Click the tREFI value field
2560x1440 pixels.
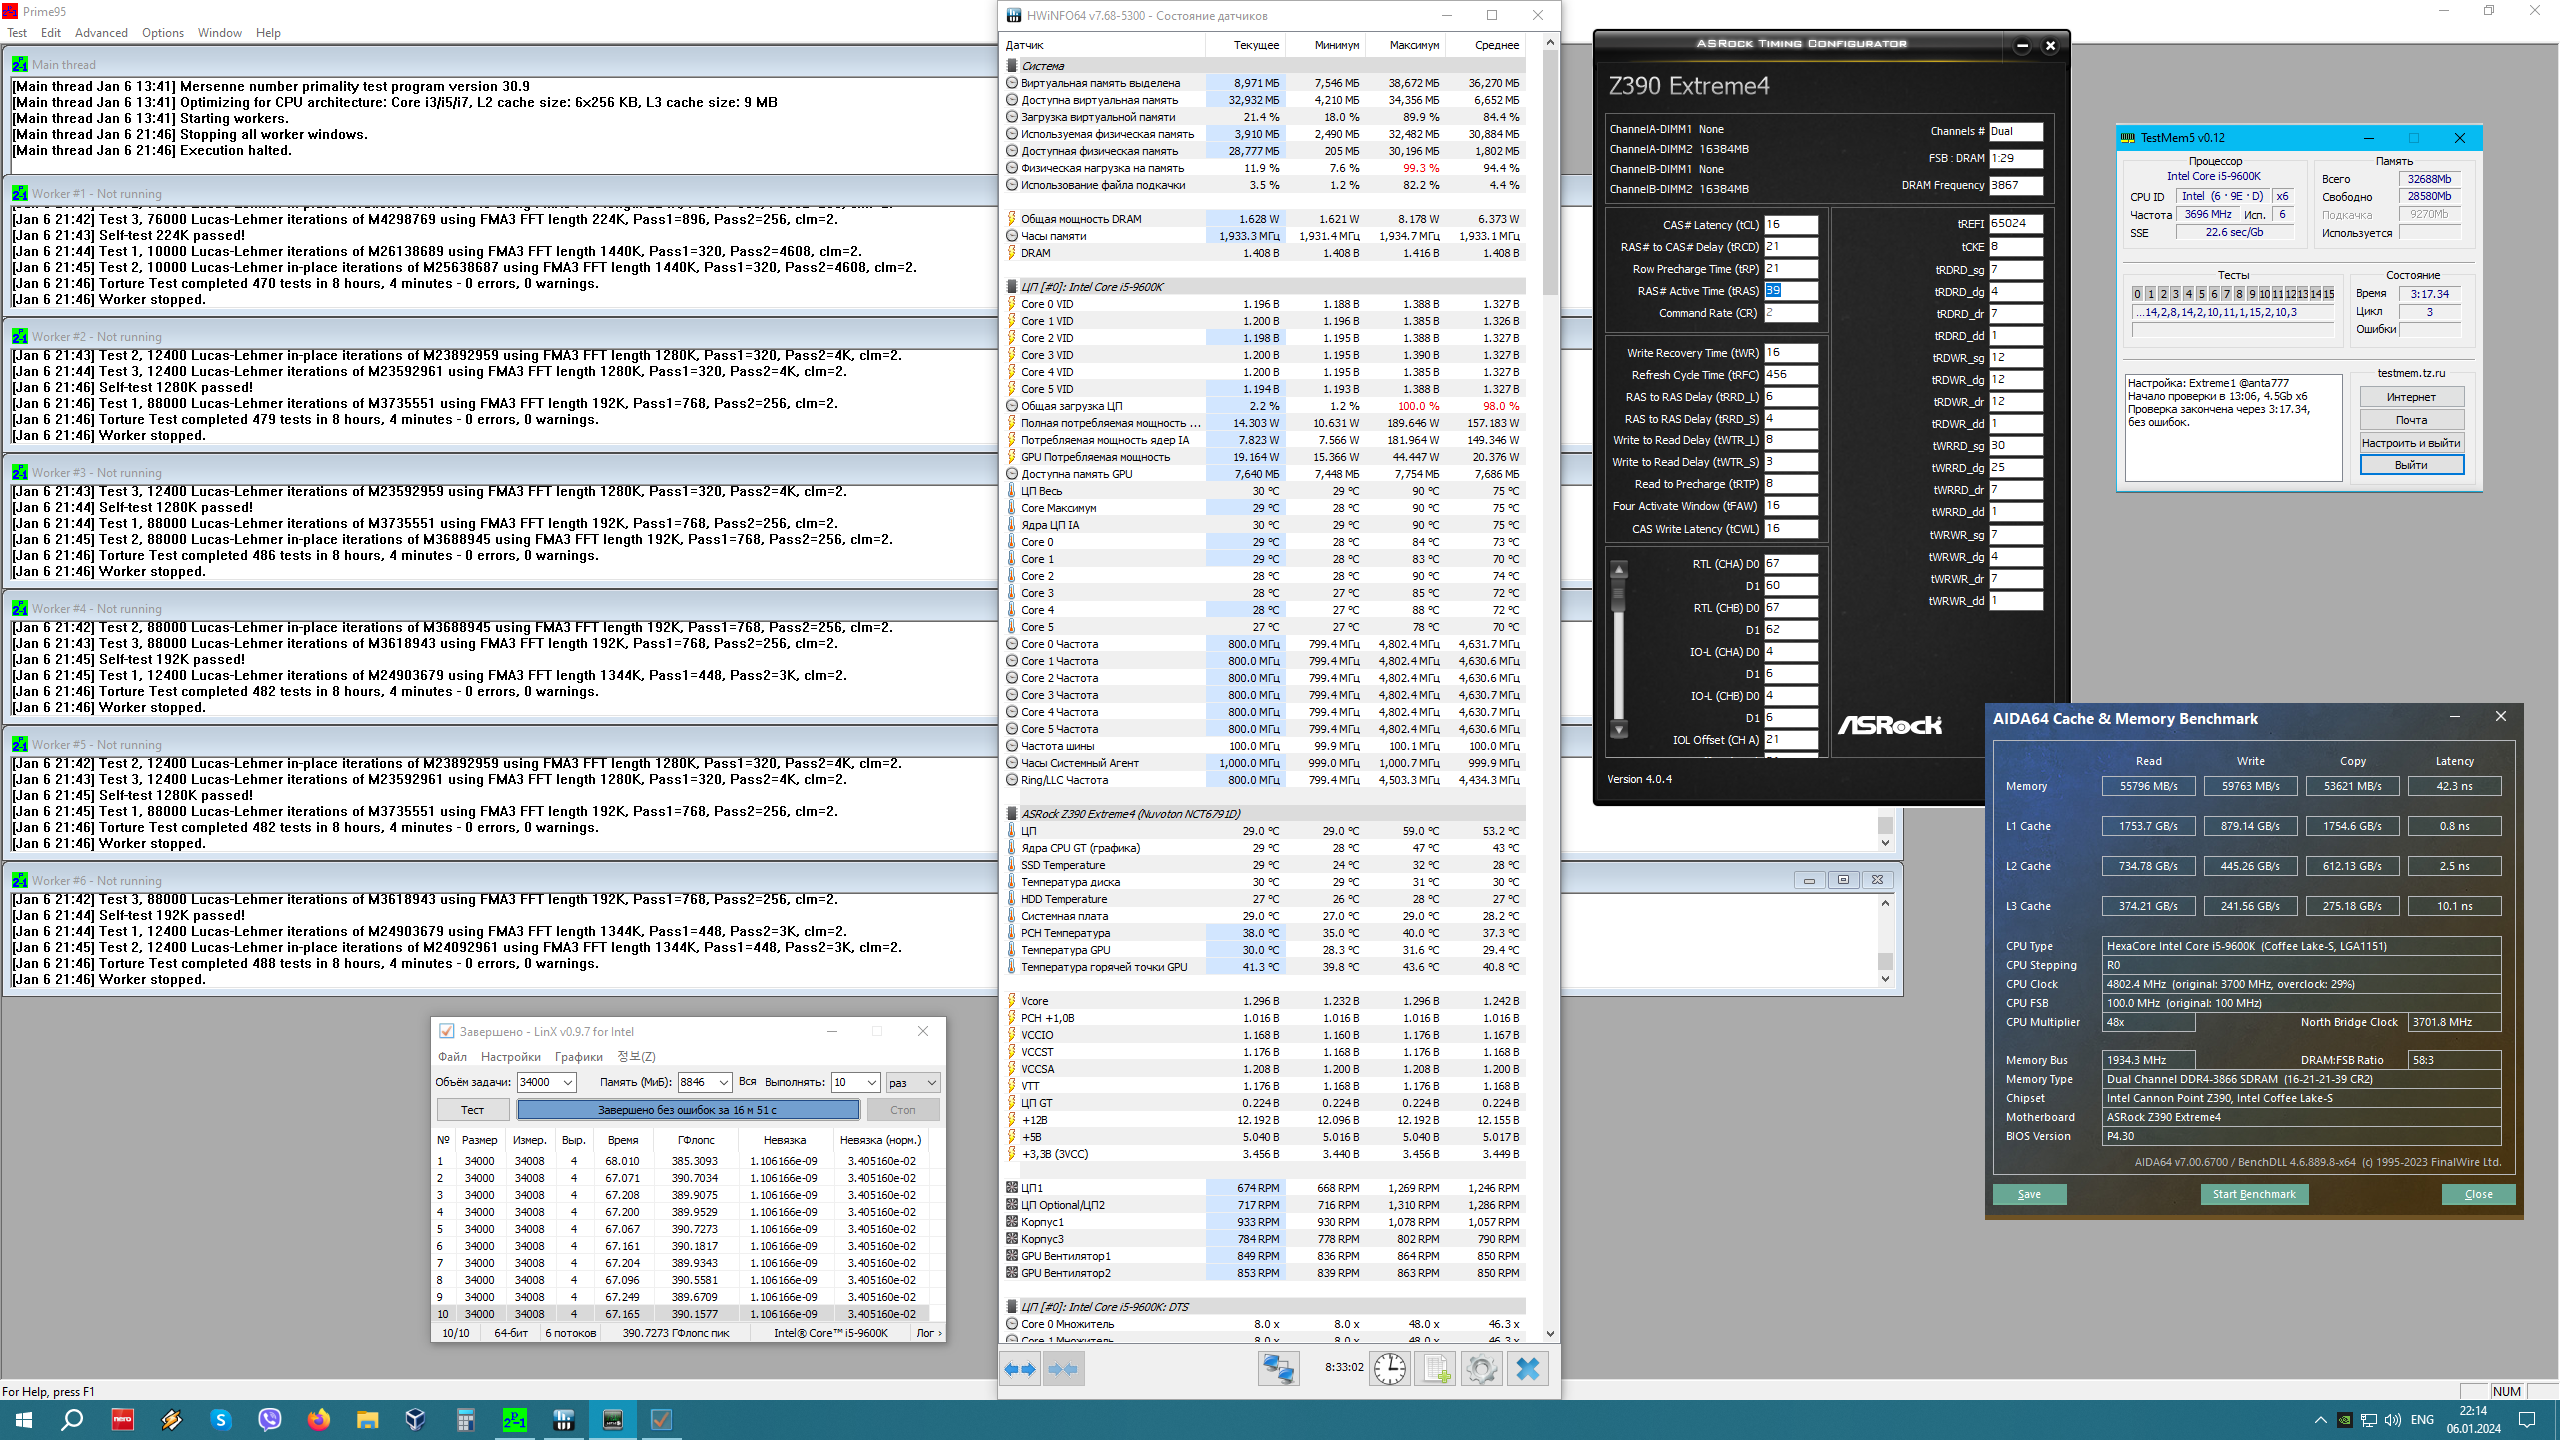pyautogui.click(x=2015, y=224)
